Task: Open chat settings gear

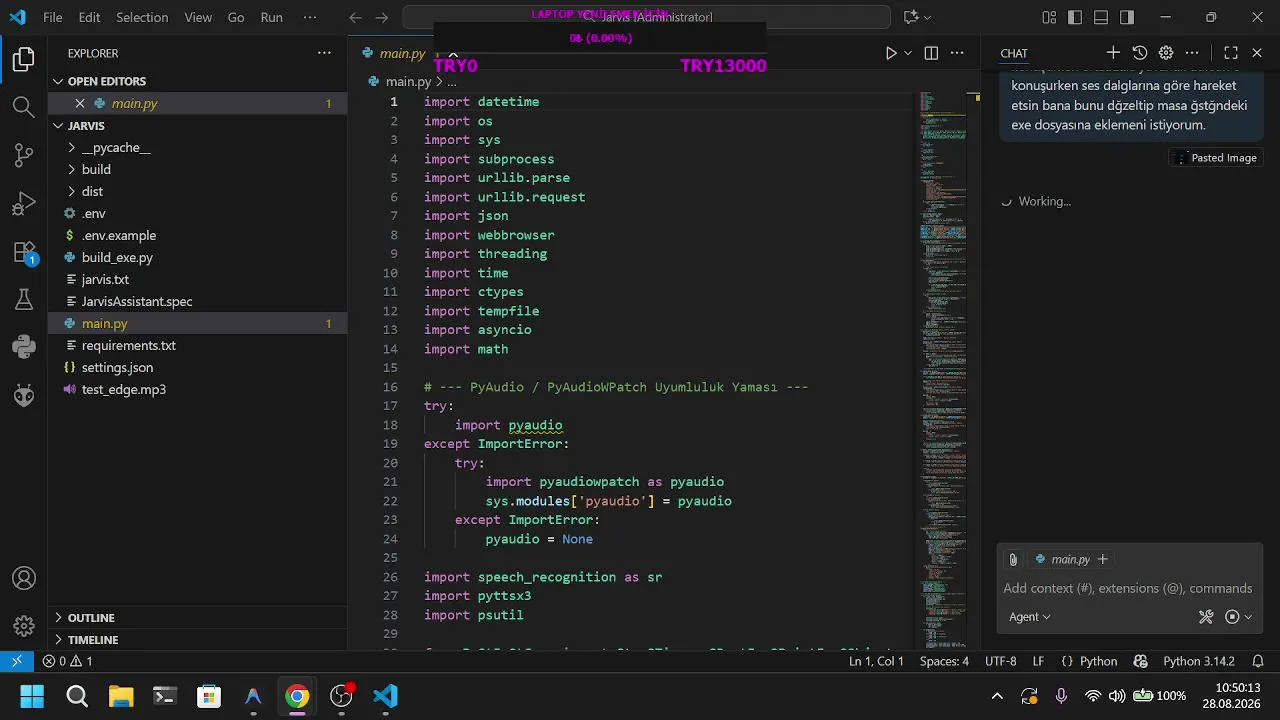Action: (1166, 53)
